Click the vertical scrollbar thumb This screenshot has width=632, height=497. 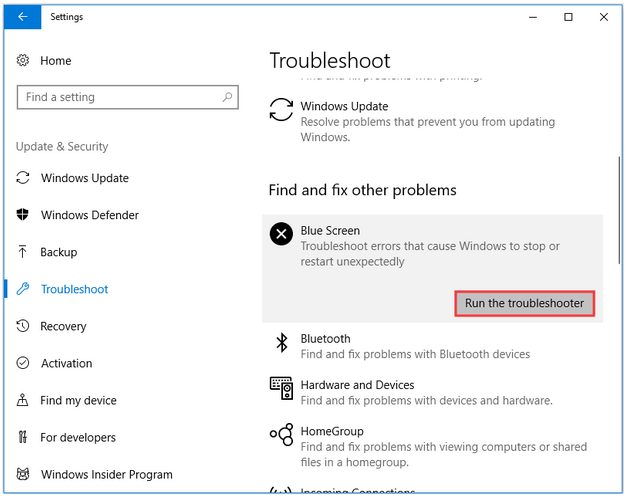tap(620, 210)
